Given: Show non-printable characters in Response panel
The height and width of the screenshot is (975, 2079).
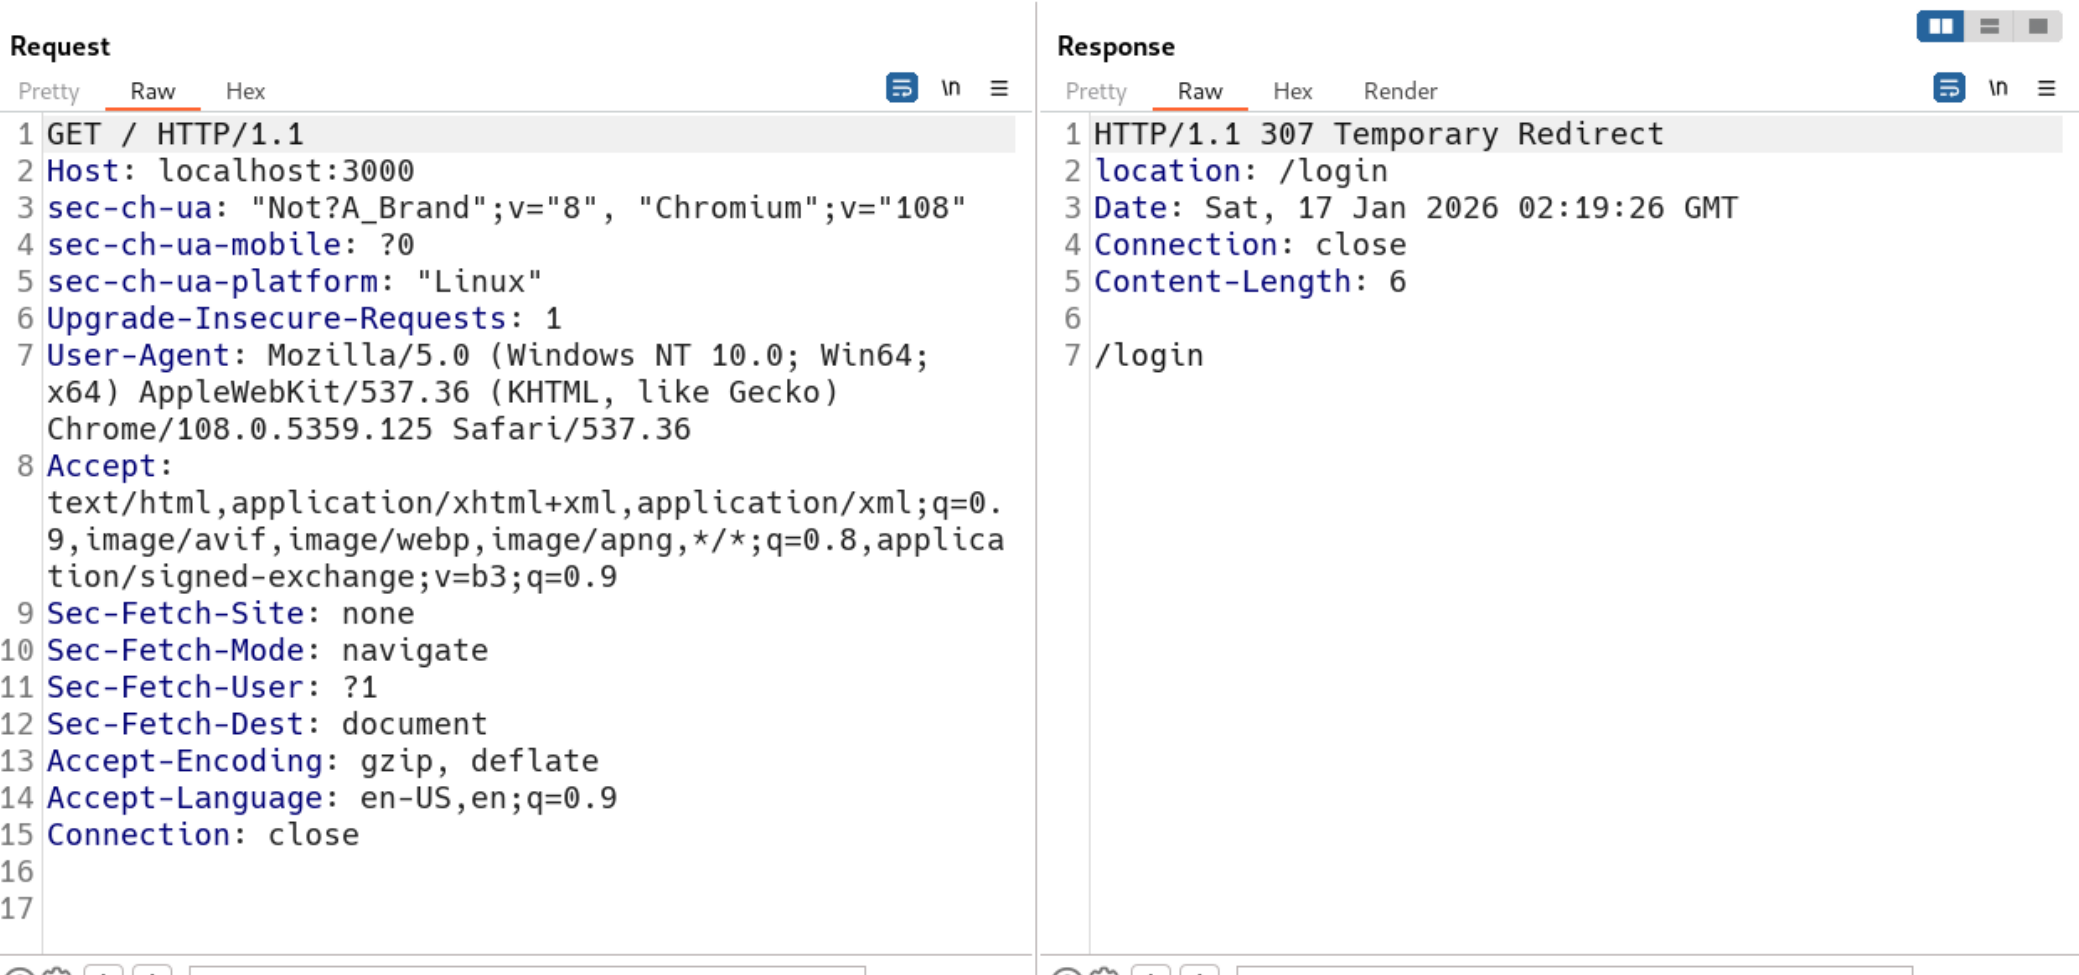Looking at the screenshot, I should 1997,88.
